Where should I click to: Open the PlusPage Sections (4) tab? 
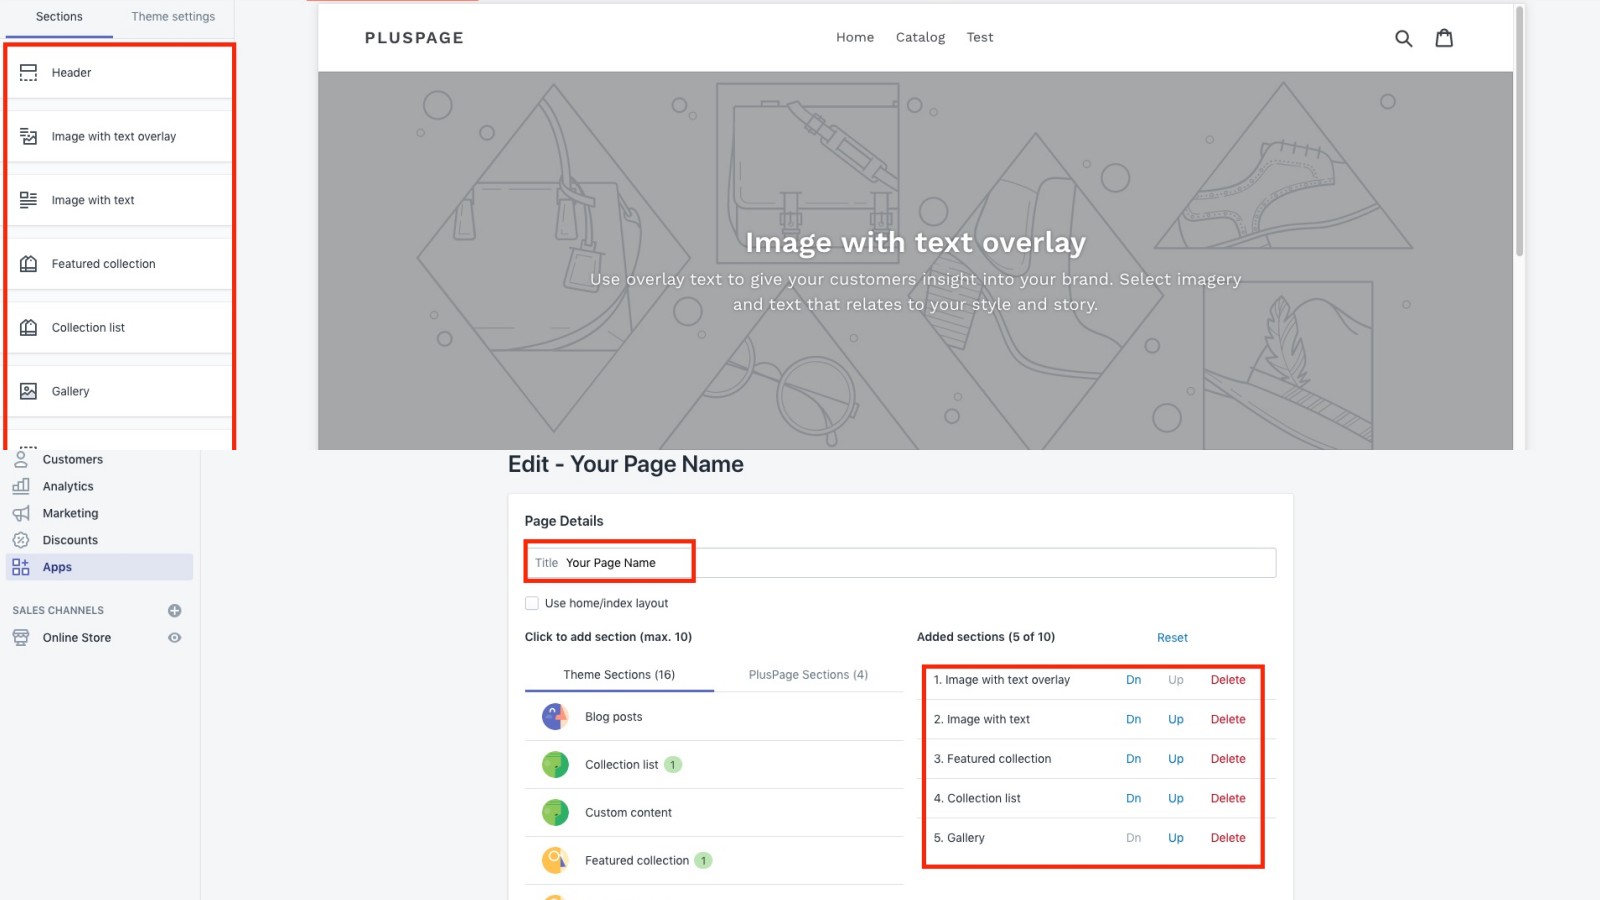coord(807,674)
